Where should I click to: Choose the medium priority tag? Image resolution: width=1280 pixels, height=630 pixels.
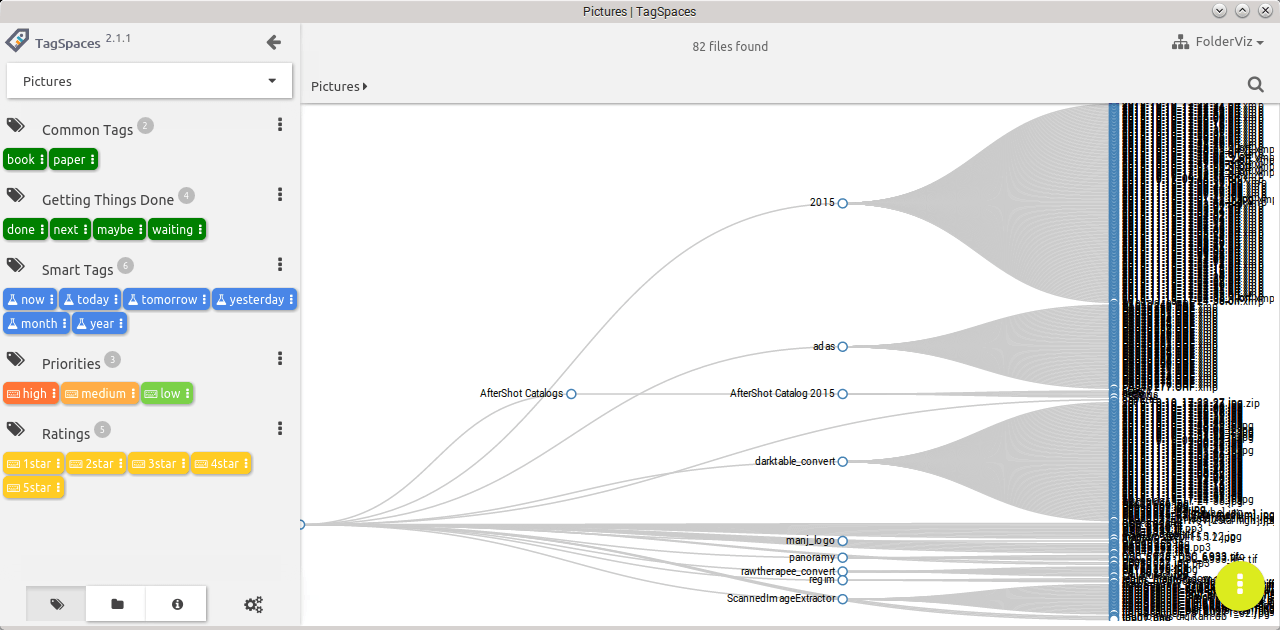pos(100,393)
